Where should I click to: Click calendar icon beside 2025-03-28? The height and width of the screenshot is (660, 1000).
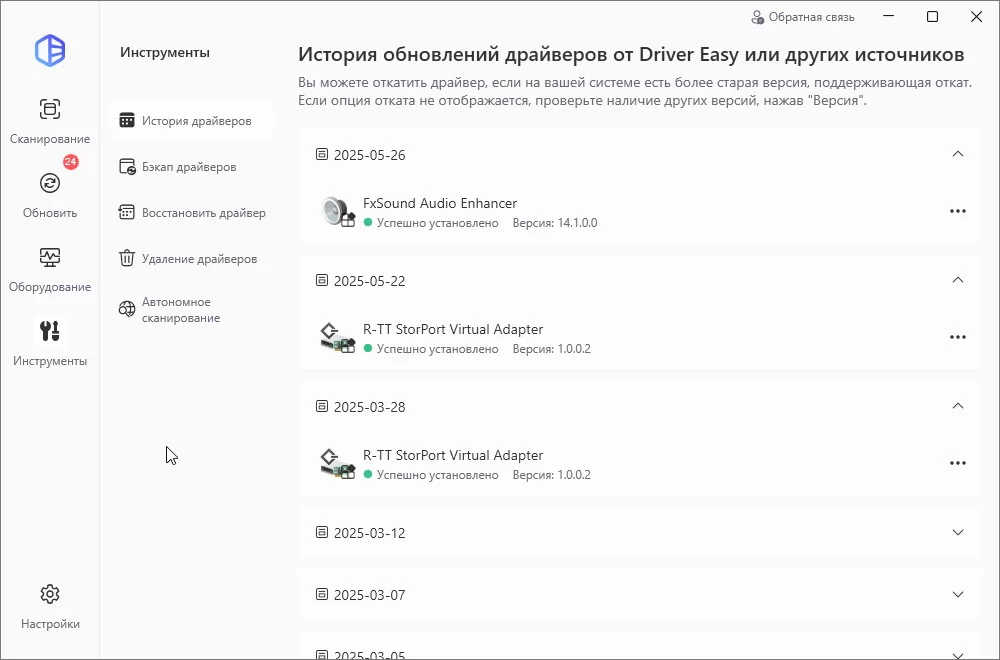322,406
